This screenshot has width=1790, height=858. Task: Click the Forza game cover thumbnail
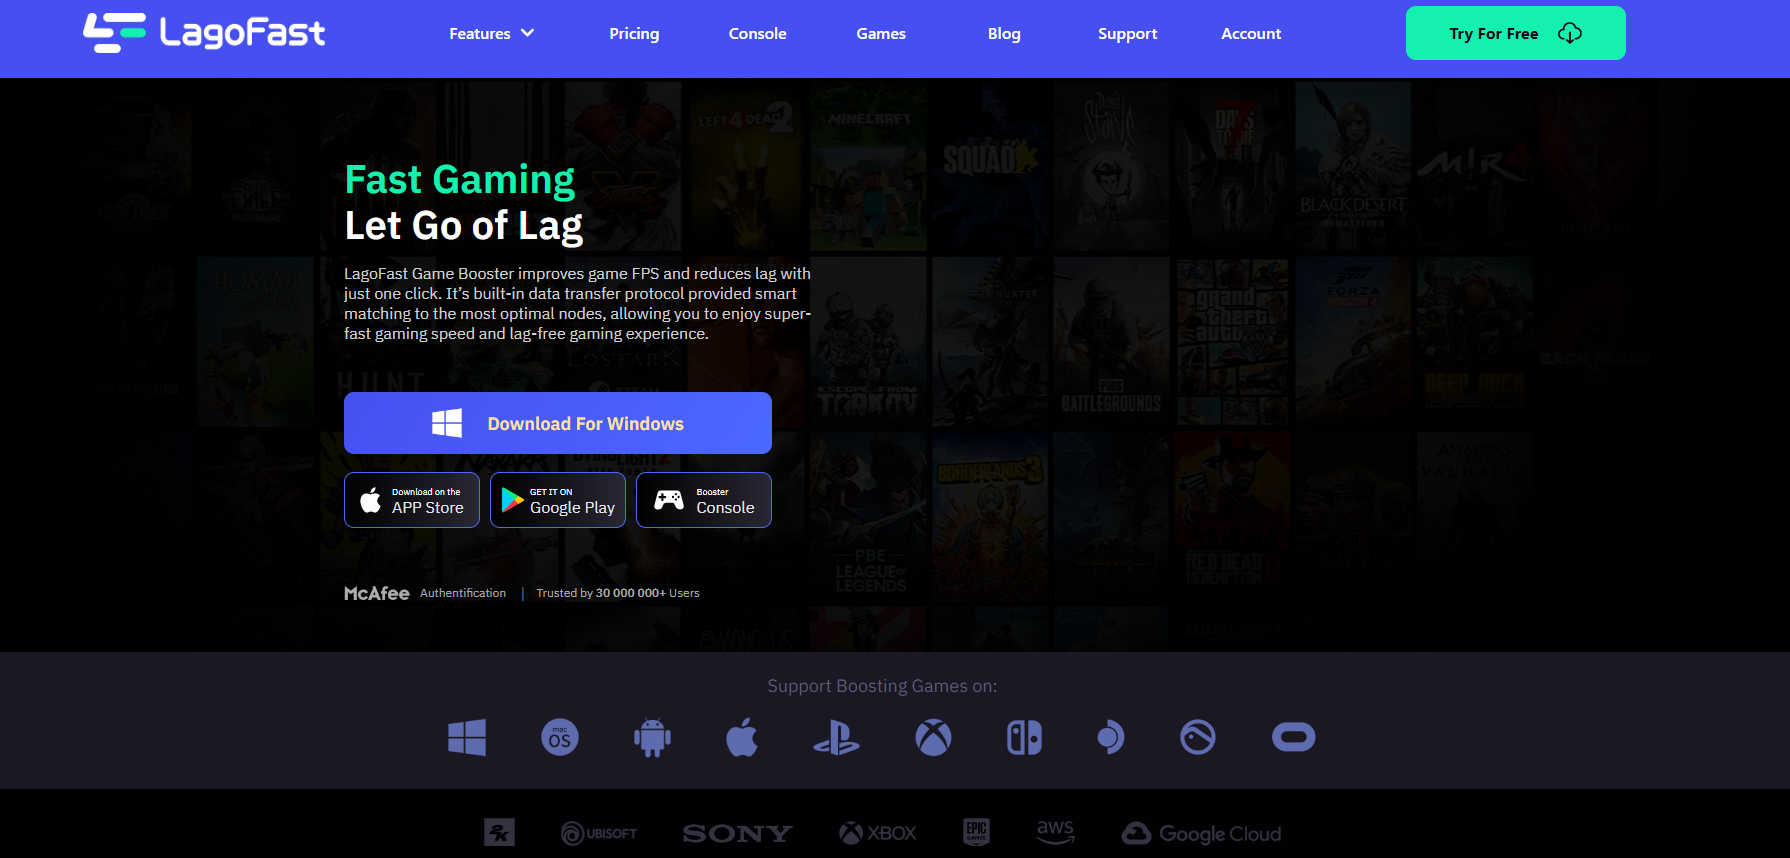click(x=1353, y=341)
